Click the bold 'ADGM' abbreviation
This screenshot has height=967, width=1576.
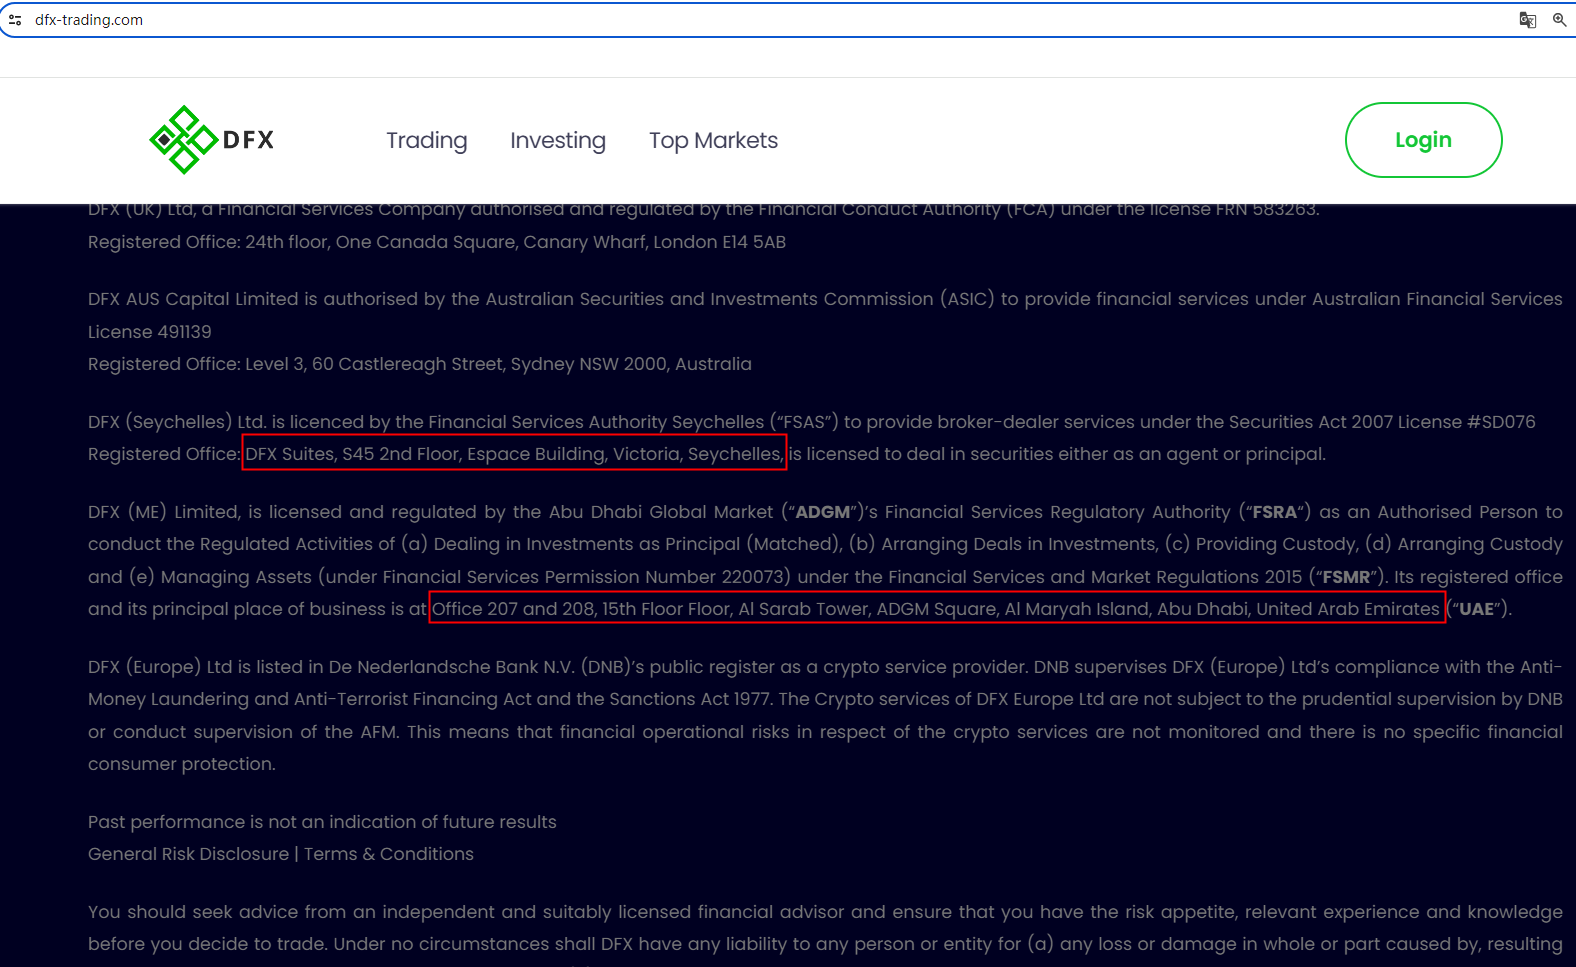point(823,512)
